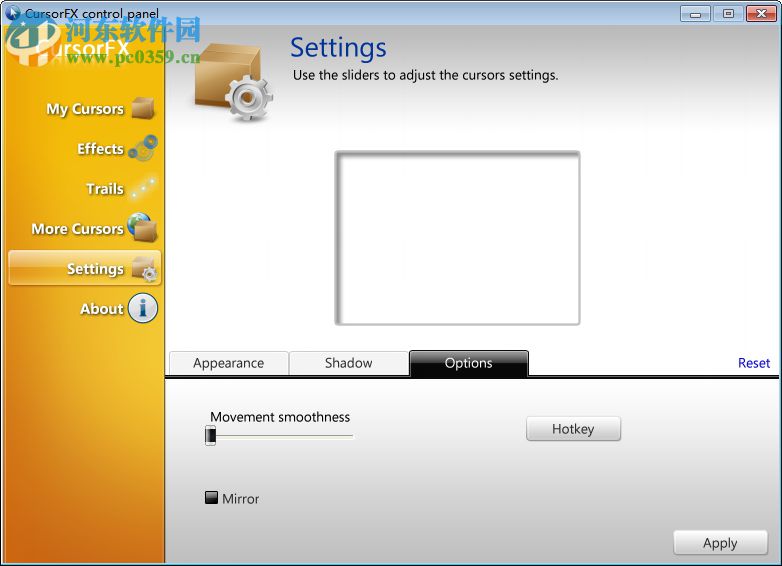This screenshot has height=566, width=782.
Task: Click the cursor preview box
Action: click(457, 238)
